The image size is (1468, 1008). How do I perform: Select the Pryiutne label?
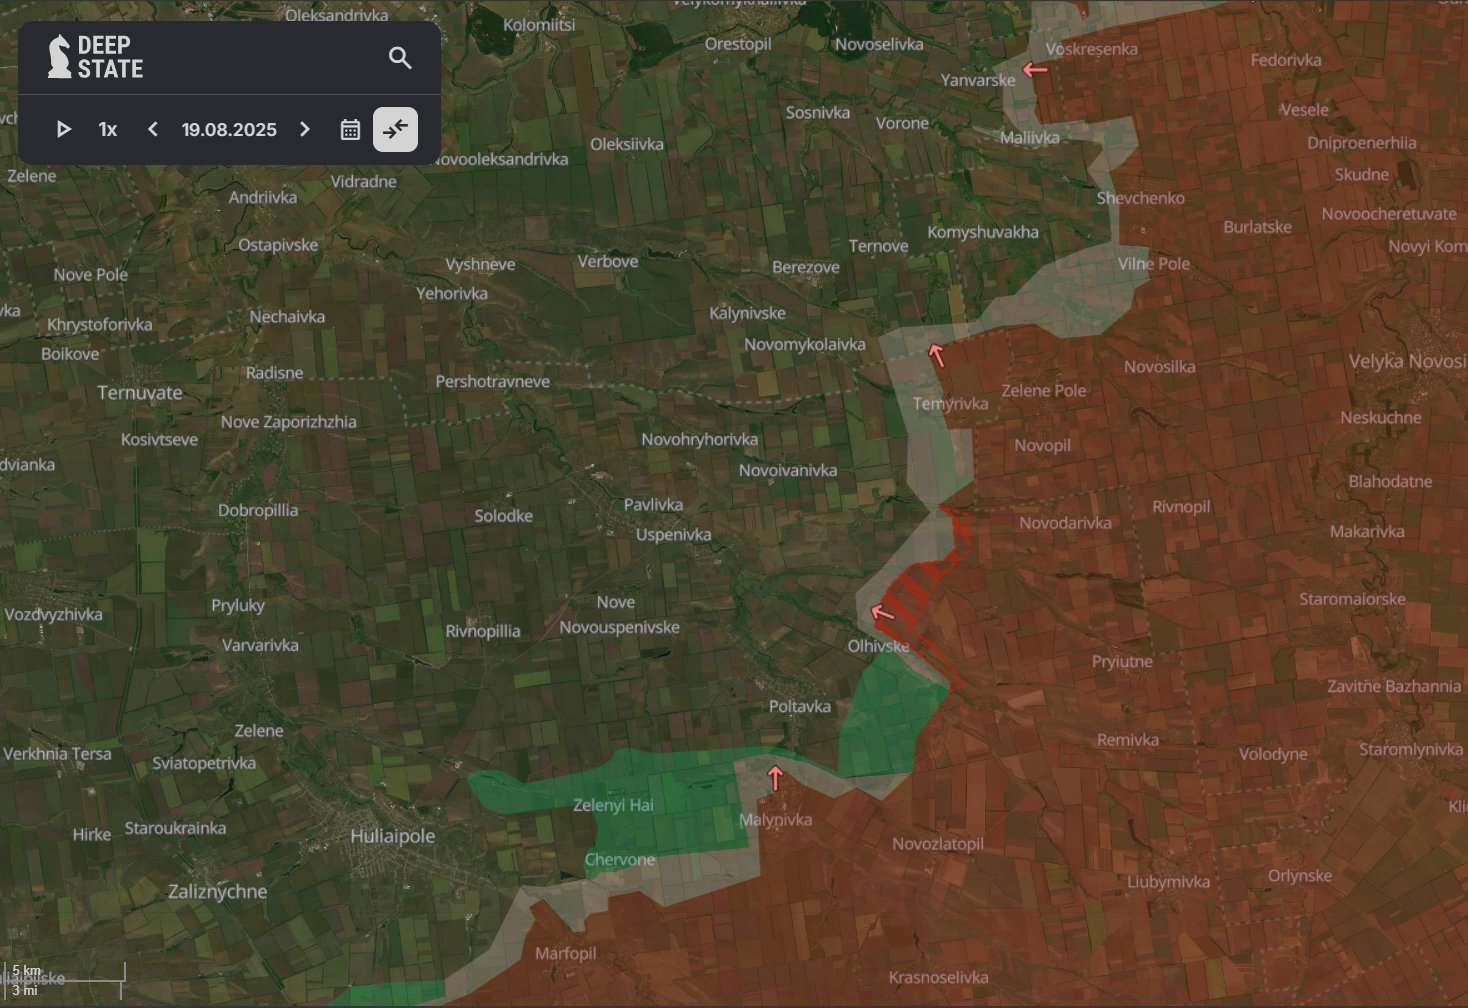click(1122, 662)
